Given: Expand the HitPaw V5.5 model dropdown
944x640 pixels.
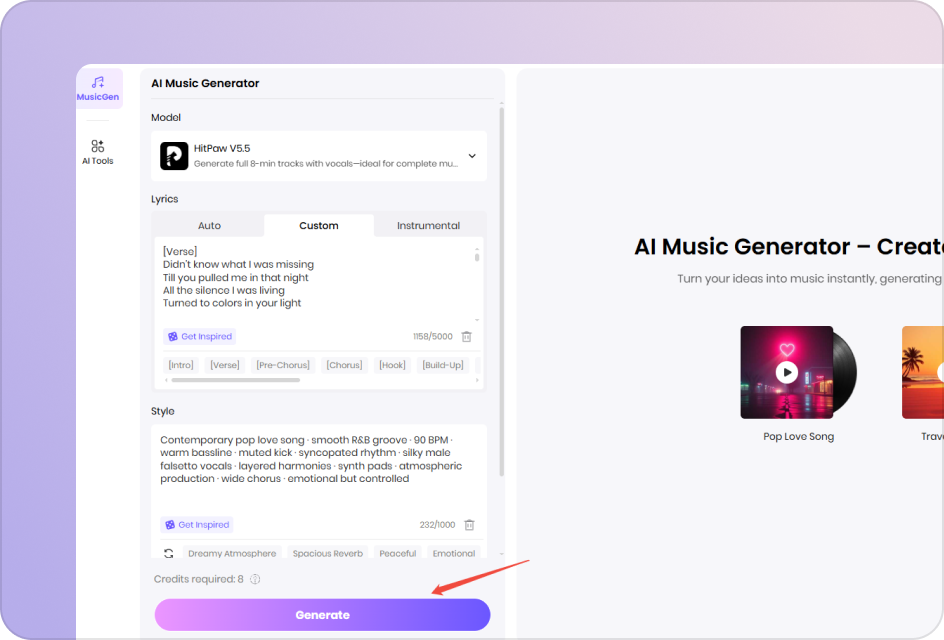Looking at the screenshot, I should click(471, 156).
